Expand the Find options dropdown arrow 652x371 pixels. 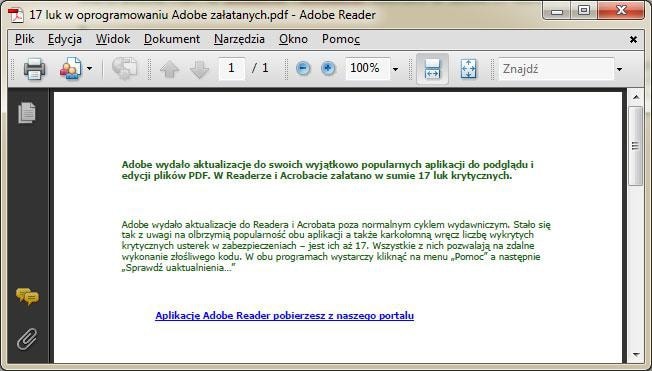tap(620, 69)
